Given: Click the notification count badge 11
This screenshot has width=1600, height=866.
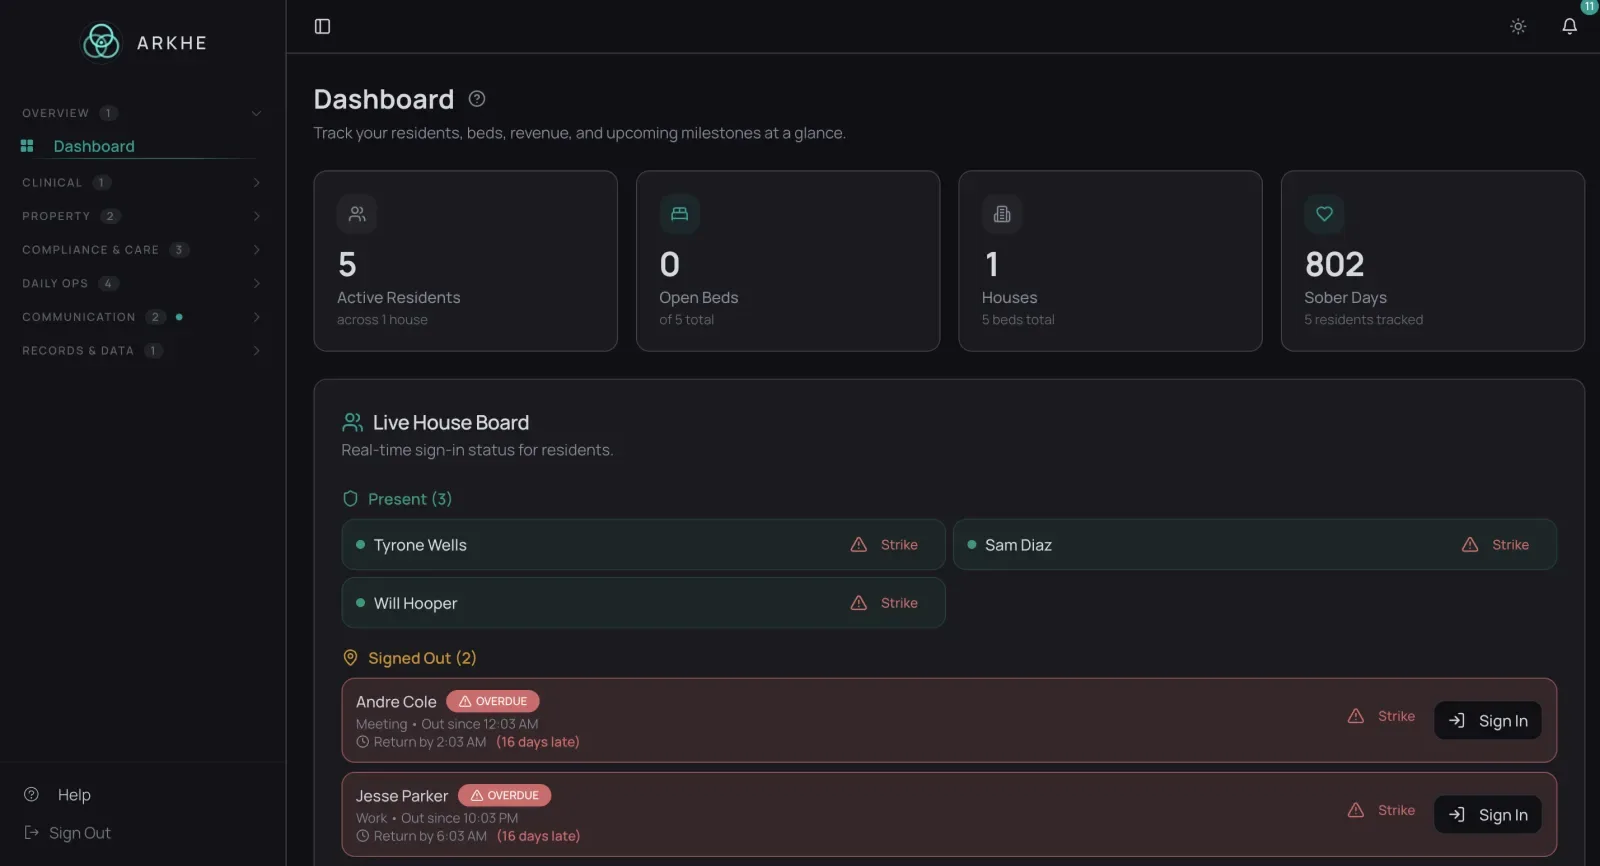Looking at the screenshot, I should coord(1589,6).
